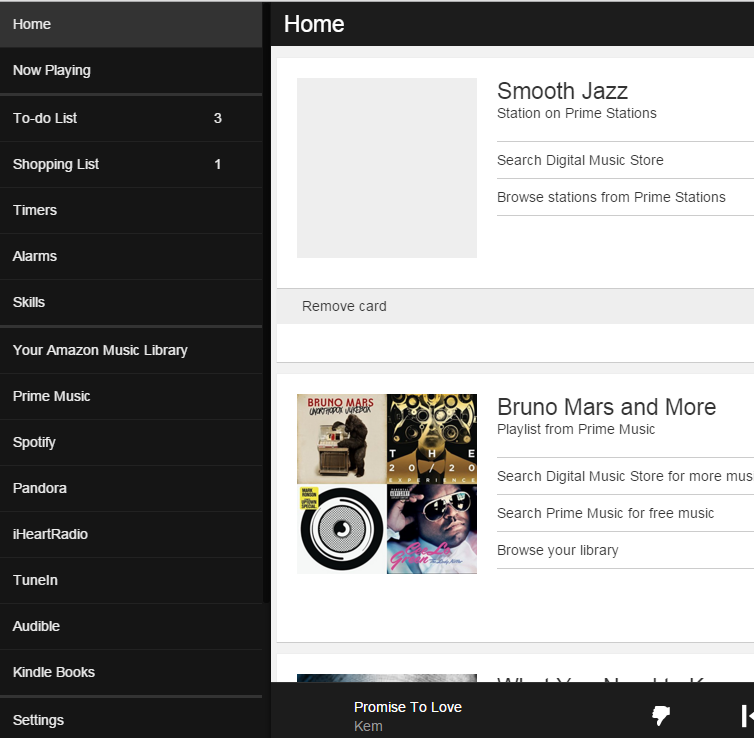Viewport: 754px width, 738px height.
Task: Click the To-do List count badge 3
Action: [x=218, y=118]
